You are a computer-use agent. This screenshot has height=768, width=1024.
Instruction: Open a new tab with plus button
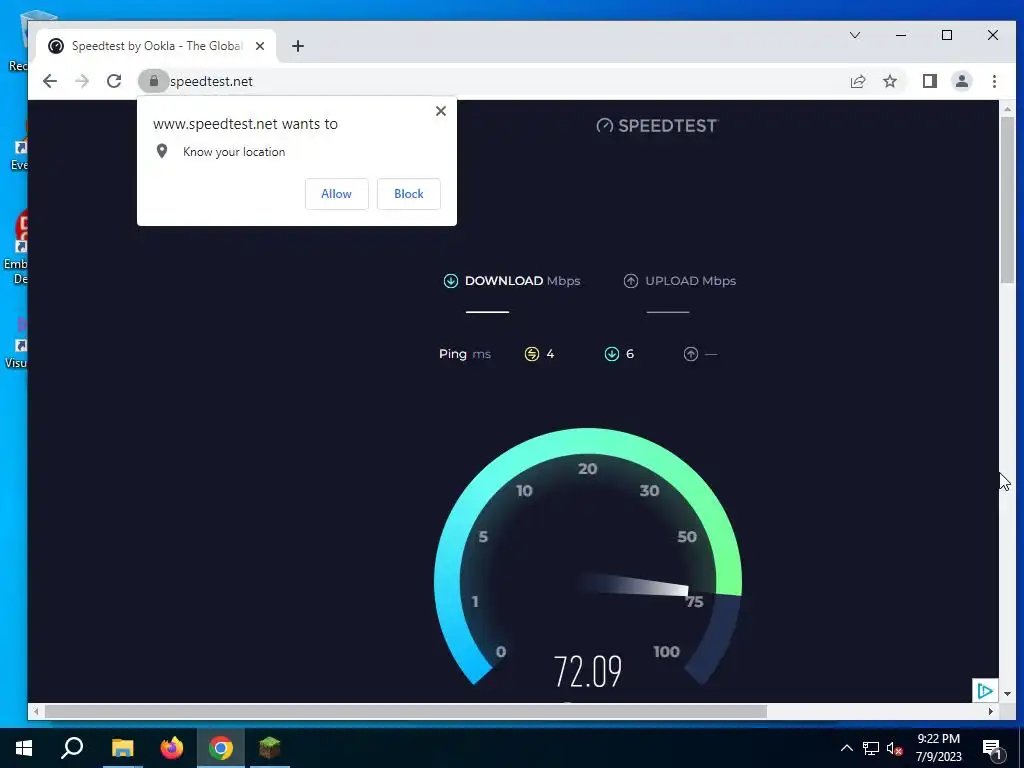pos(298,46)
